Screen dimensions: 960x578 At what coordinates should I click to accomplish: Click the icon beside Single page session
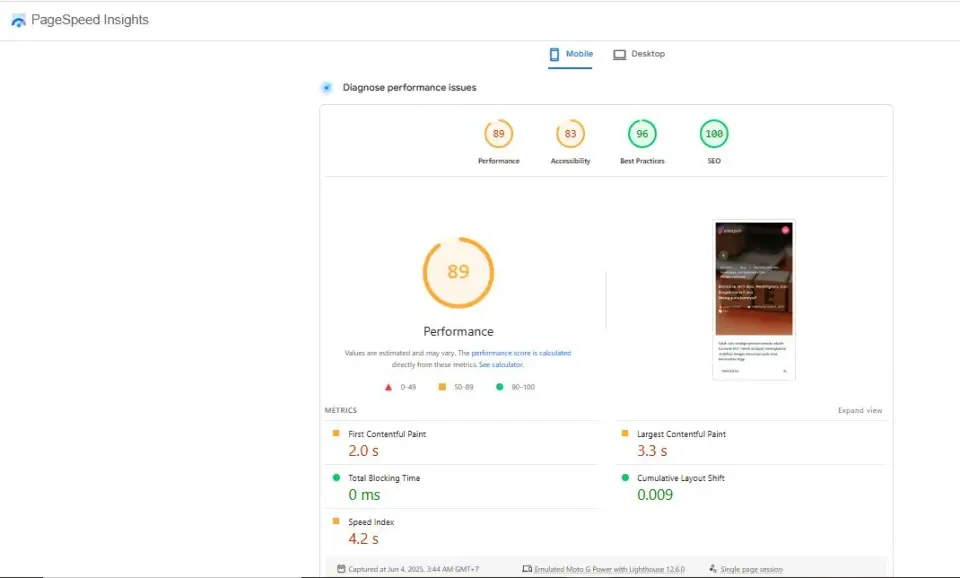(713, 569)
